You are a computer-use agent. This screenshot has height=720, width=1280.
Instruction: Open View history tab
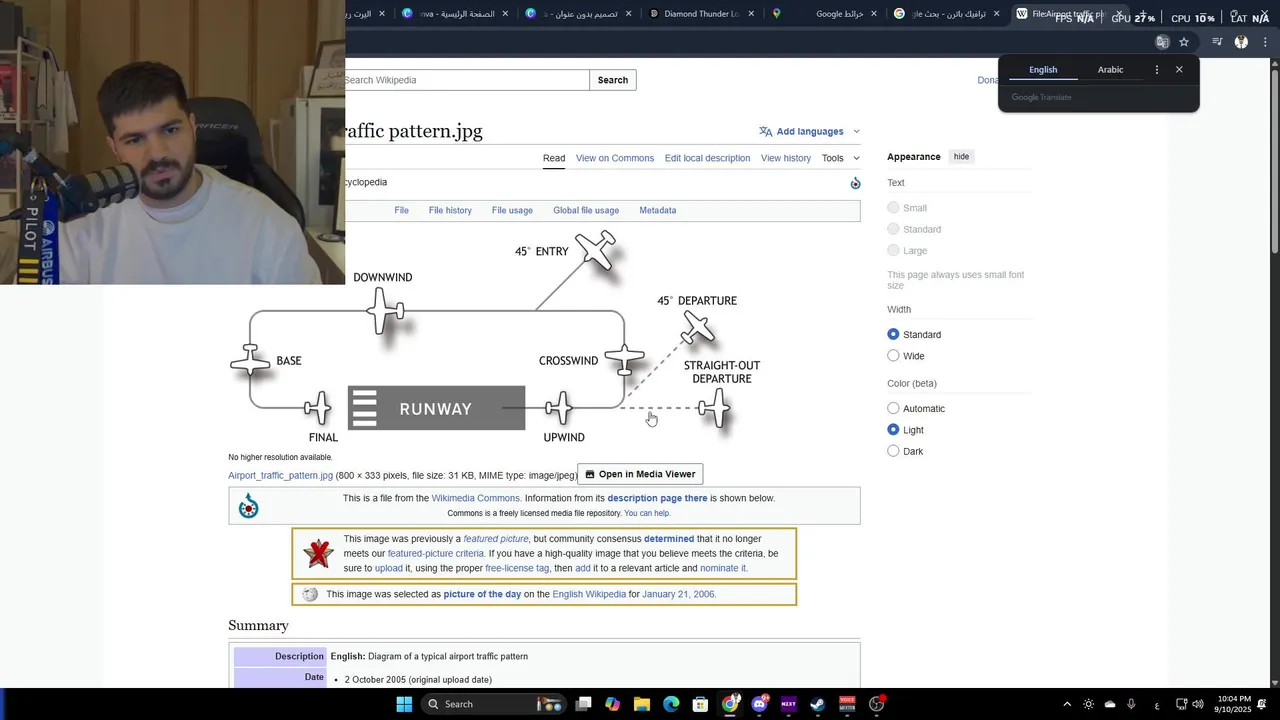[x=786, y=158]
